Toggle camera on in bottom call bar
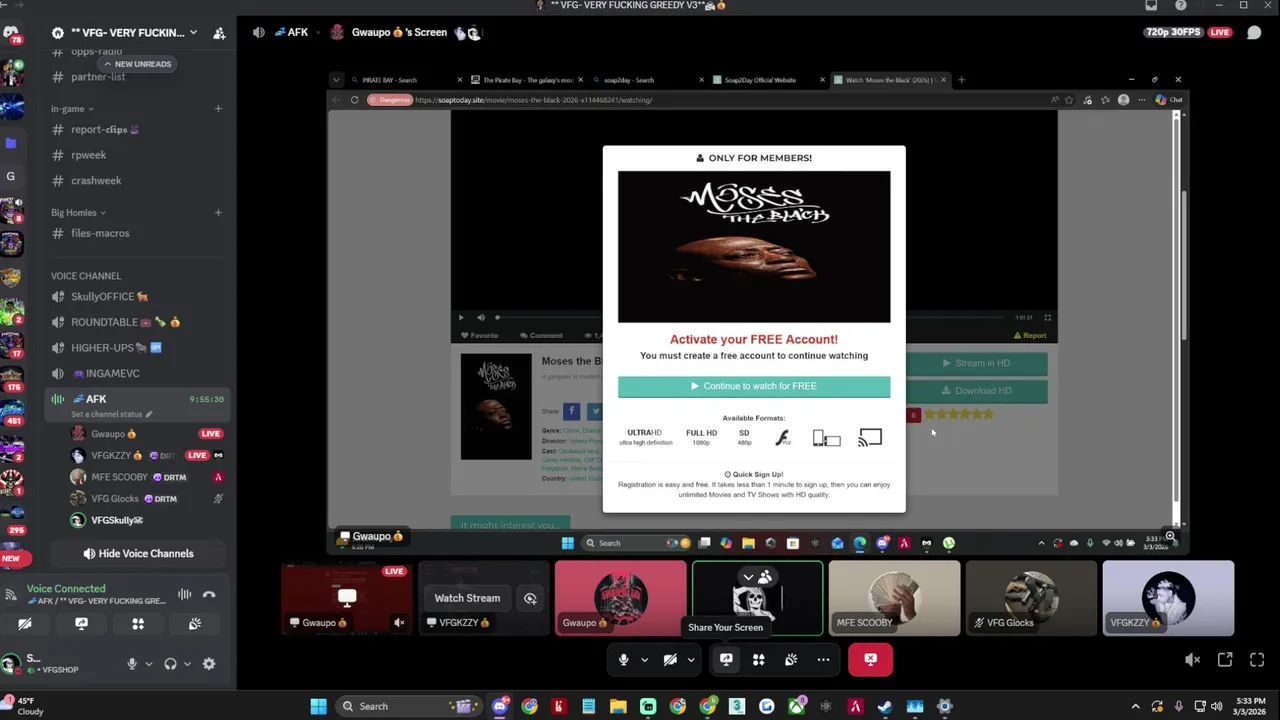Viewport: 1280px width, 720px height. click(670, 659)
